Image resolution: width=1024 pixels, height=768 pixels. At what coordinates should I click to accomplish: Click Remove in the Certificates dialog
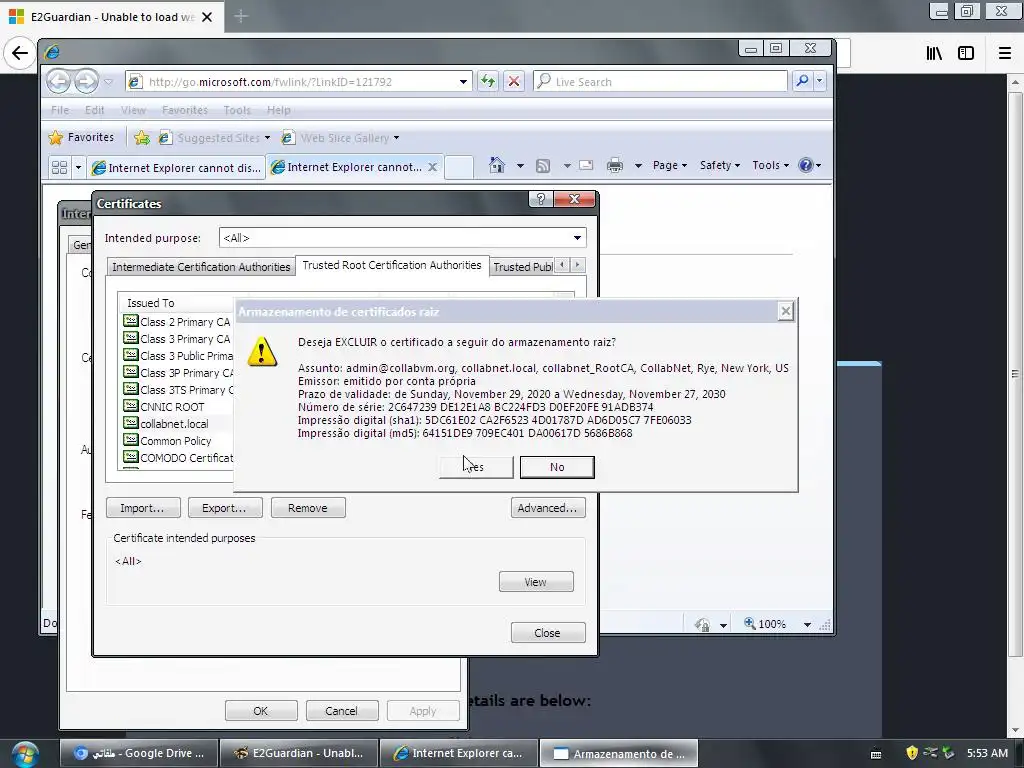(308, 507)
